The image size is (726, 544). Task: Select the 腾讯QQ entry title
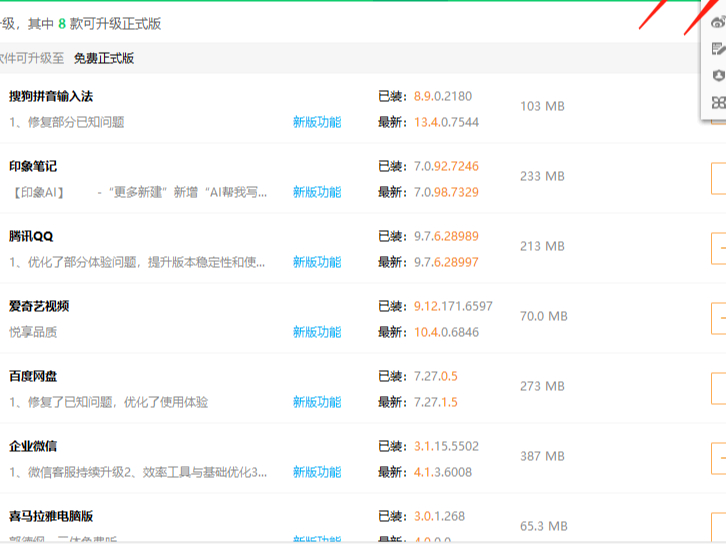31,236
